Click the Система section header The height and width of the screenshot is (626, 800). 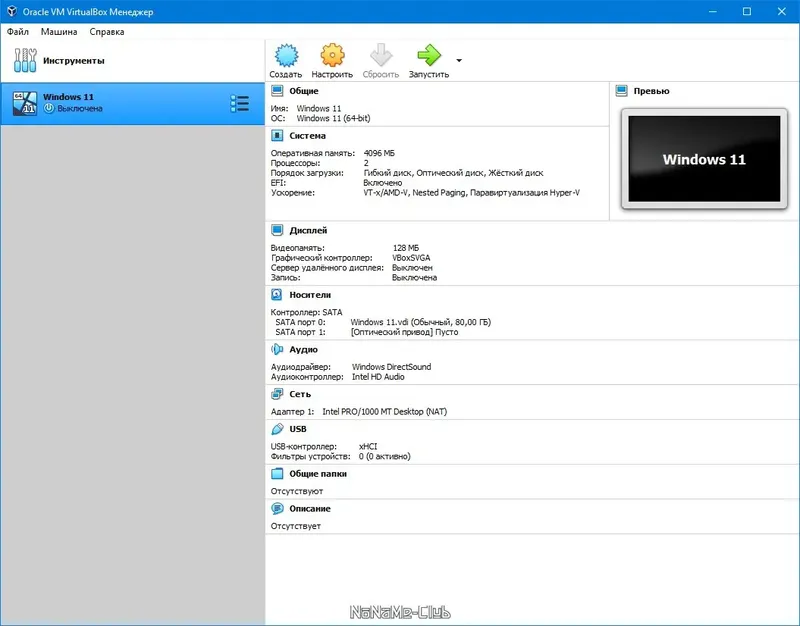coord(307,136)
